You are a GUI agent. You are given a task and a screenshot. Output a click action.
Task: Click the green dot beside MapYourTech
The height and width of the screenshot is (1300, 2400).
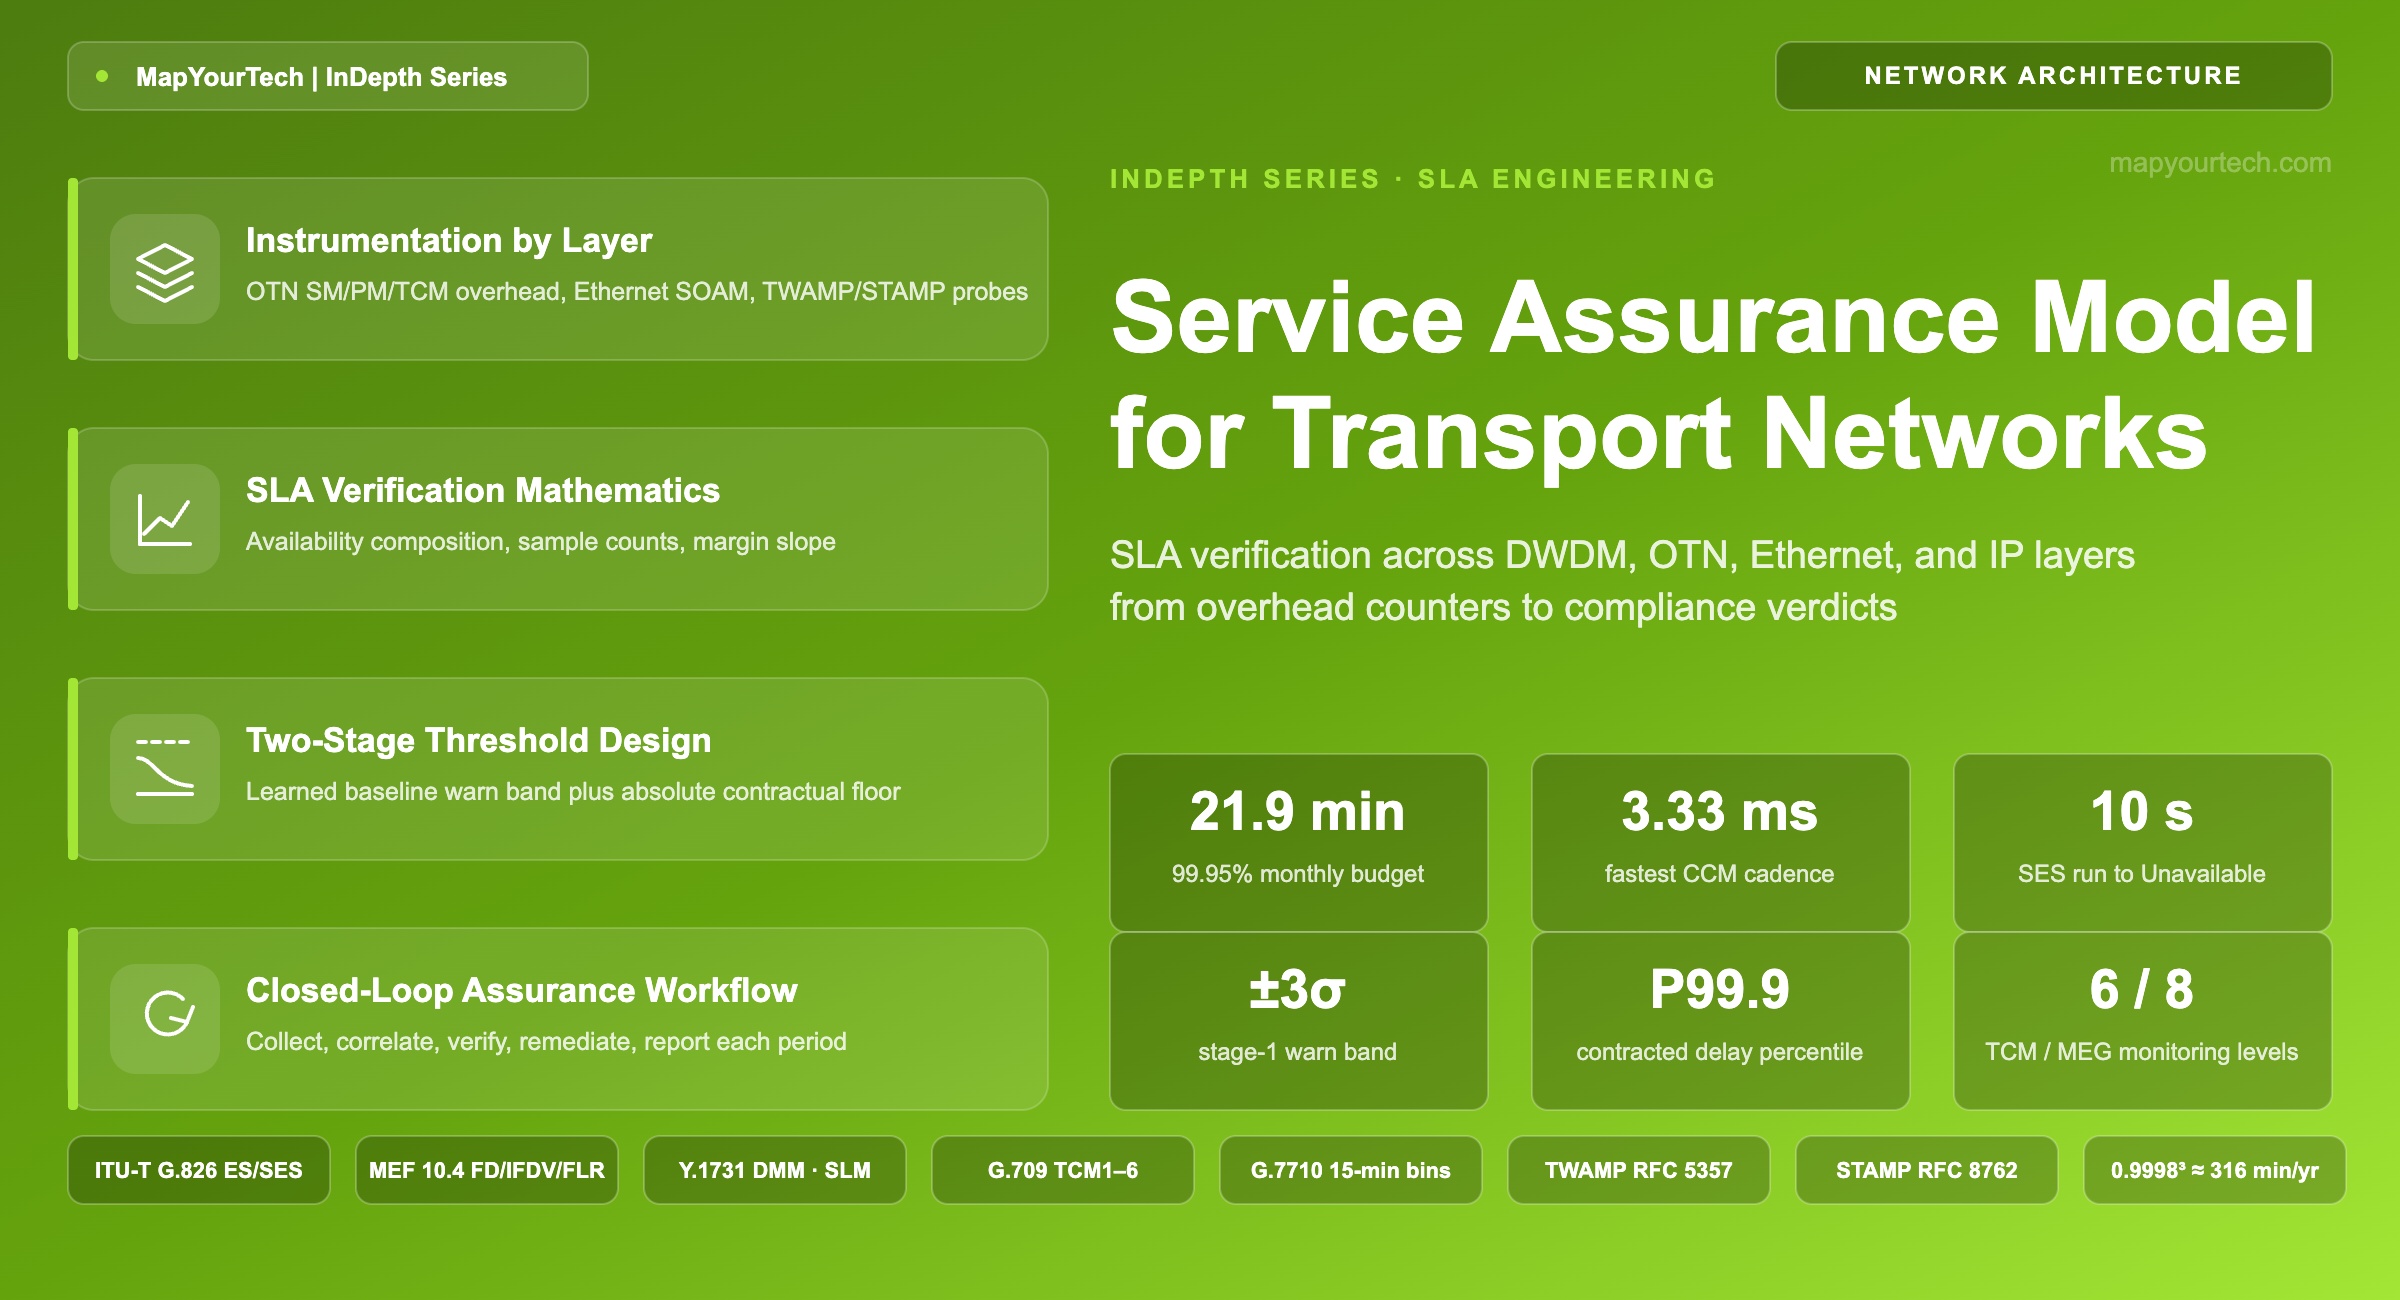click(102, 76)
